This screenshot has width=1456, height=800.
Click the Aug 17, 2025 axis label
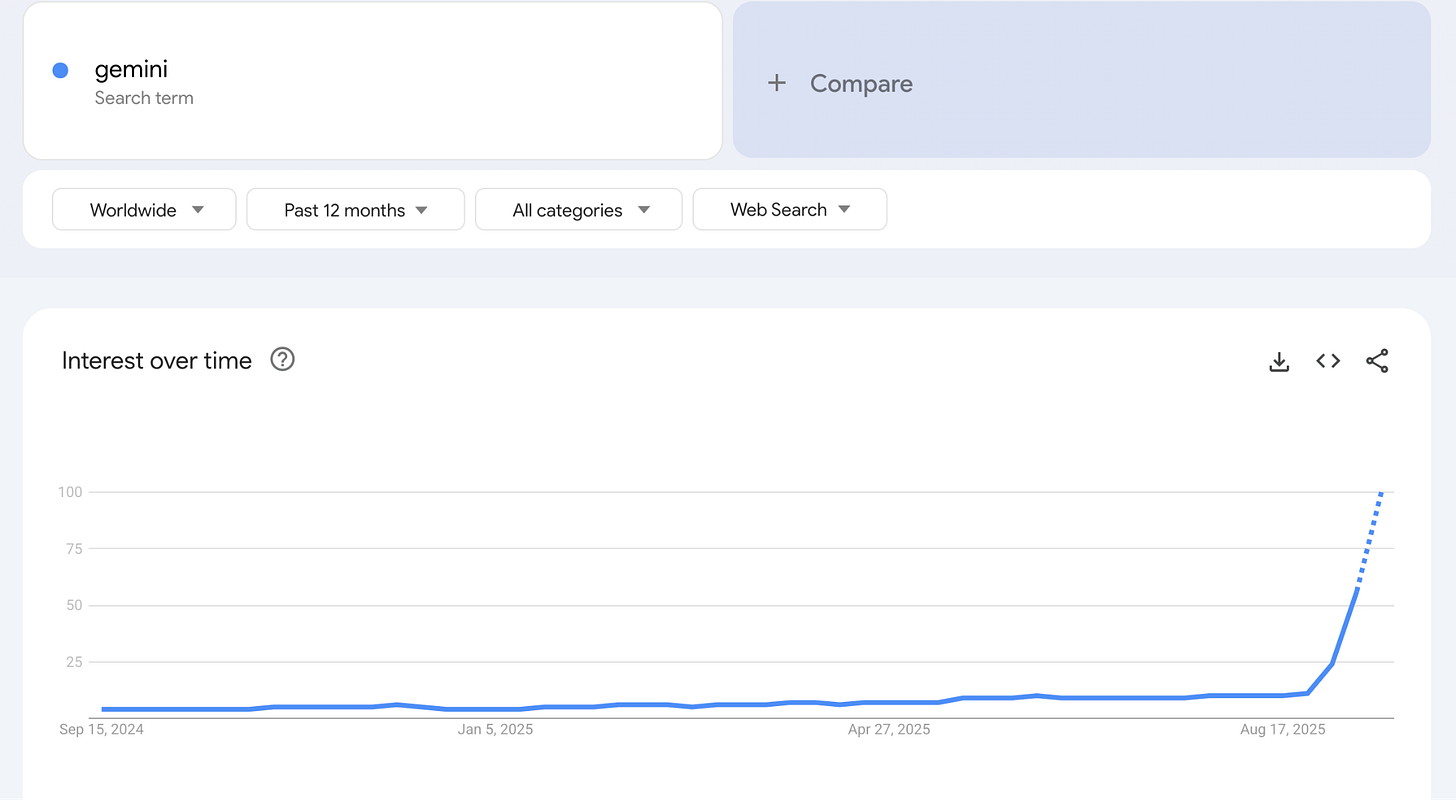(x=1283, y=730)
